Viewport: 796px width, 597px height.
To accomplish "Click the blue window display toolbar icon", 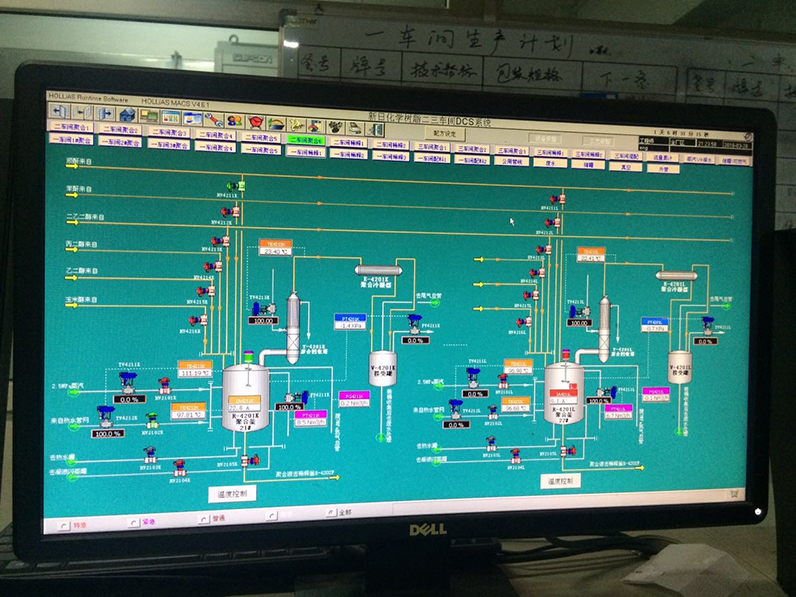I will click(192, 117).
